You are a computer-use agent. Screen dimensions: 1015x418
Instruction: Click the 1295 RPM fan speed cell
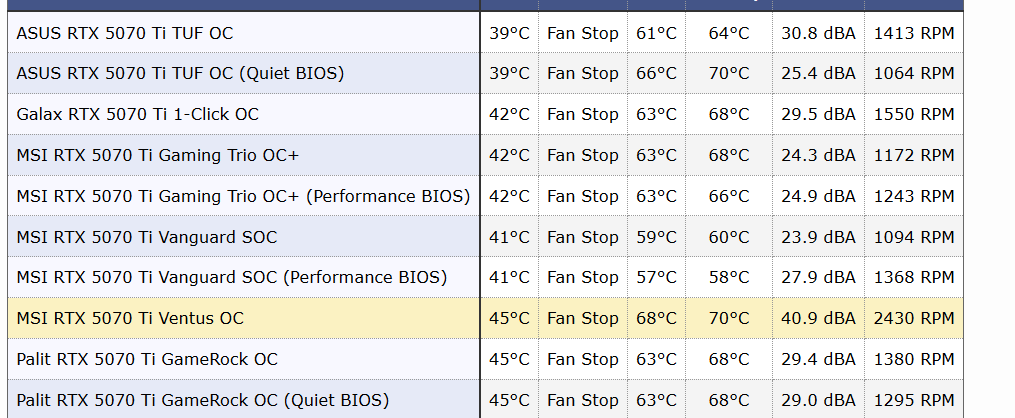pos(914,400)
